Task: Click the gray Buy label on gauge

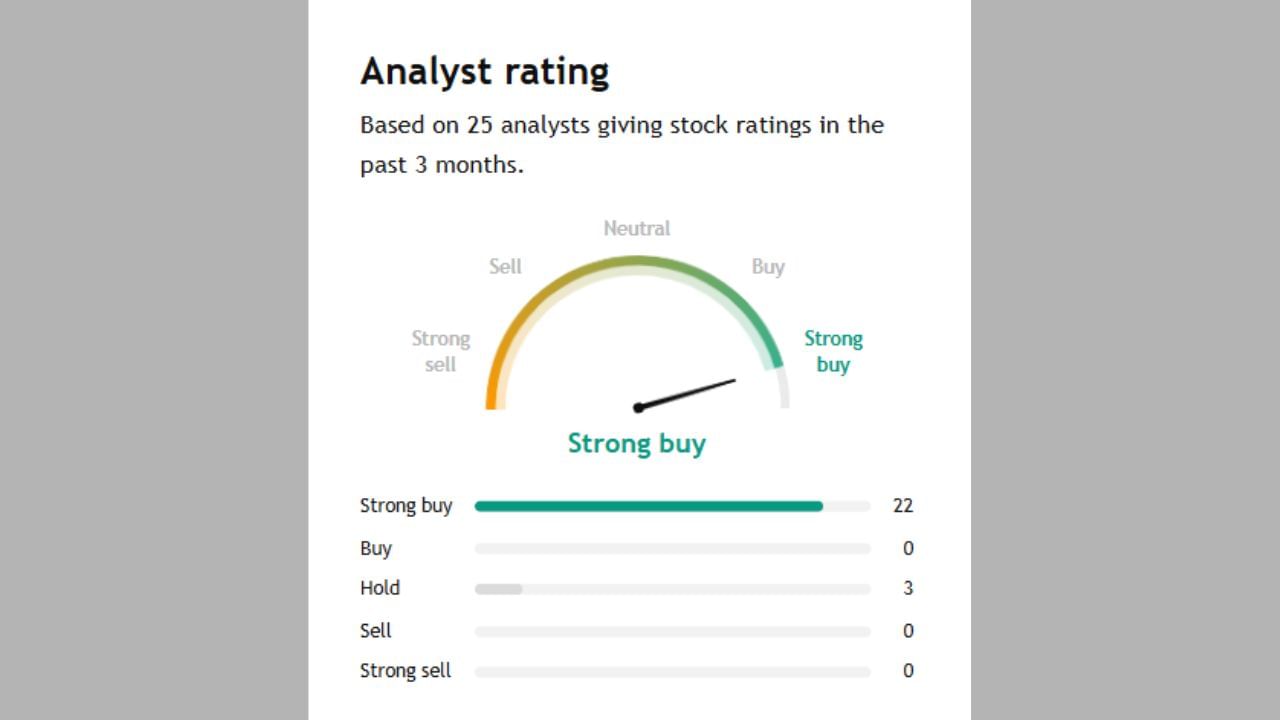Action: 768,266
